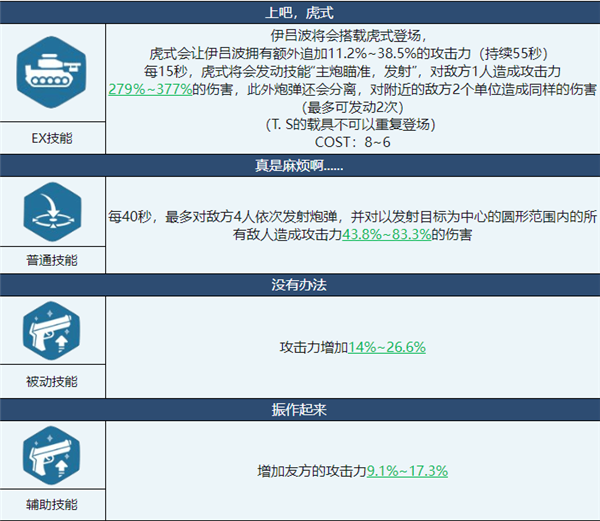Select the 真是麻烦啊...... skill header
The width and height of the screenshot is (600, 521).
point(300,165)
